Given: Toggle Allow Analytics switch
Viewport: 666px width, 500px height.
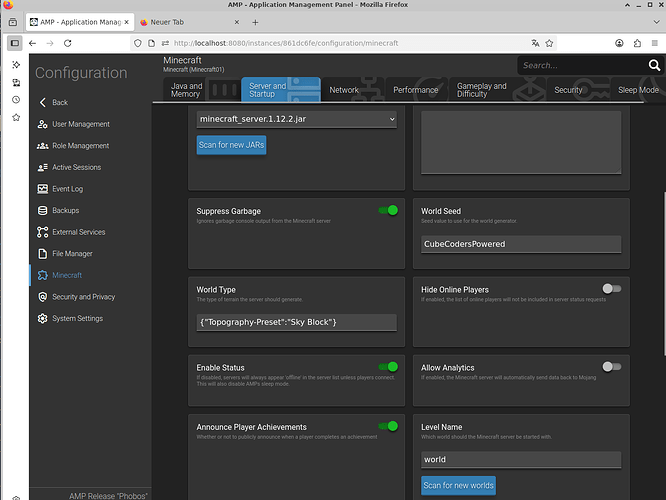Looking at the screenshot, I should coord(612,367).
